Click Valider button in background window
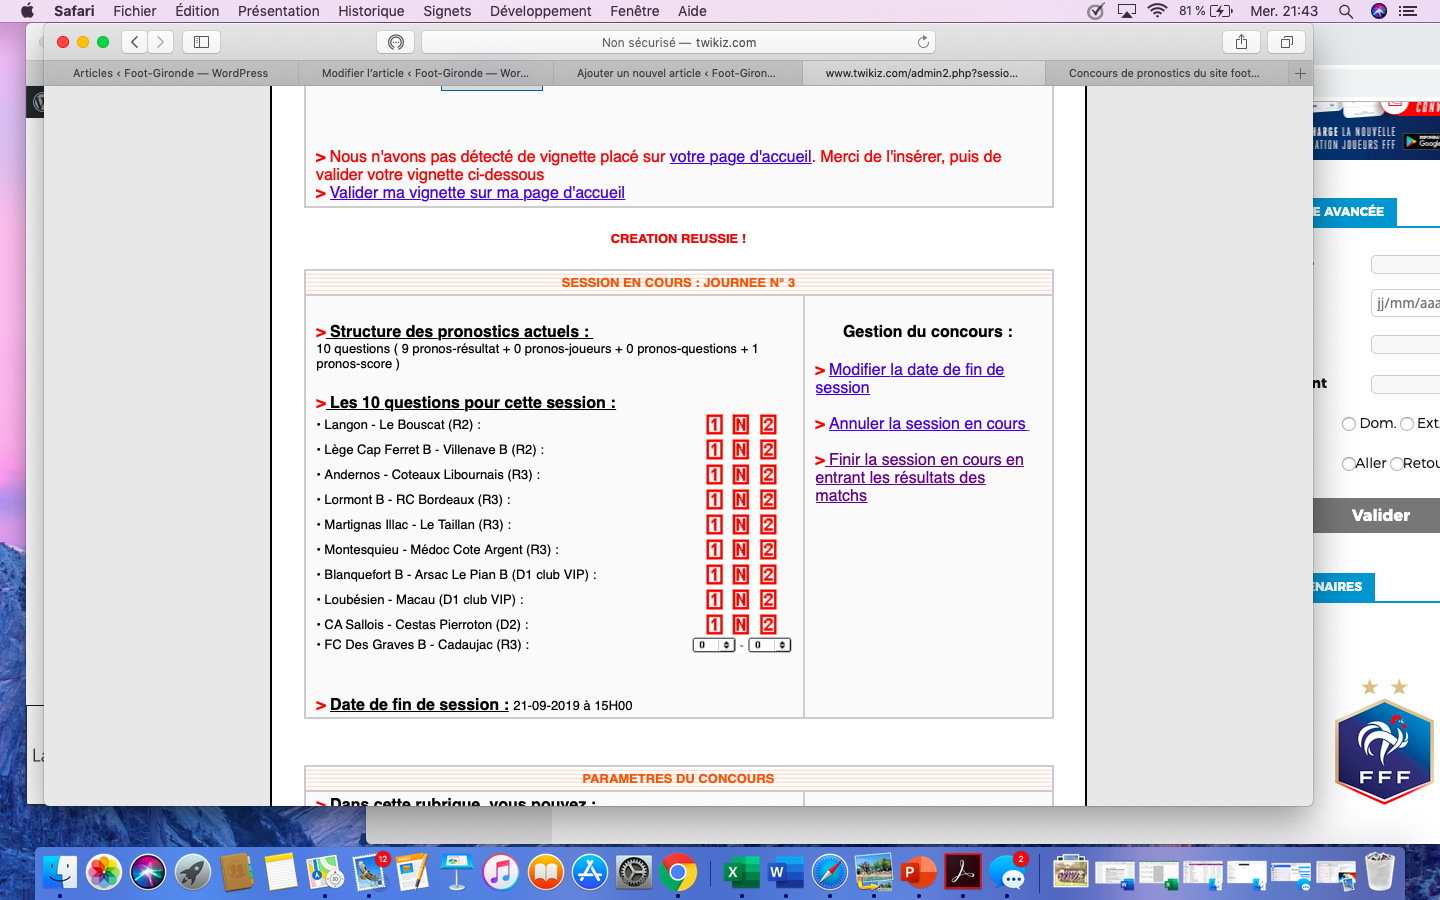Screen dimensions: 1440x900 click(x=1376, y=516)
